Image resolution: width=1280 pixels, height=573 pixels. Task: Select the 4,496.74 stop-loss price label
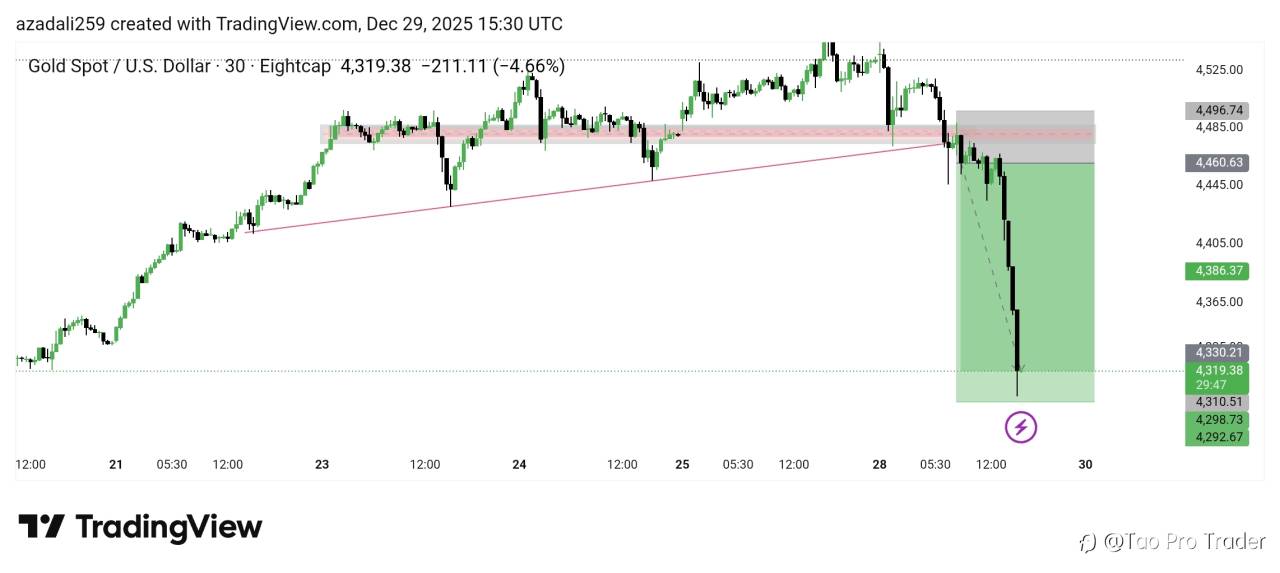pos(1216,110)
